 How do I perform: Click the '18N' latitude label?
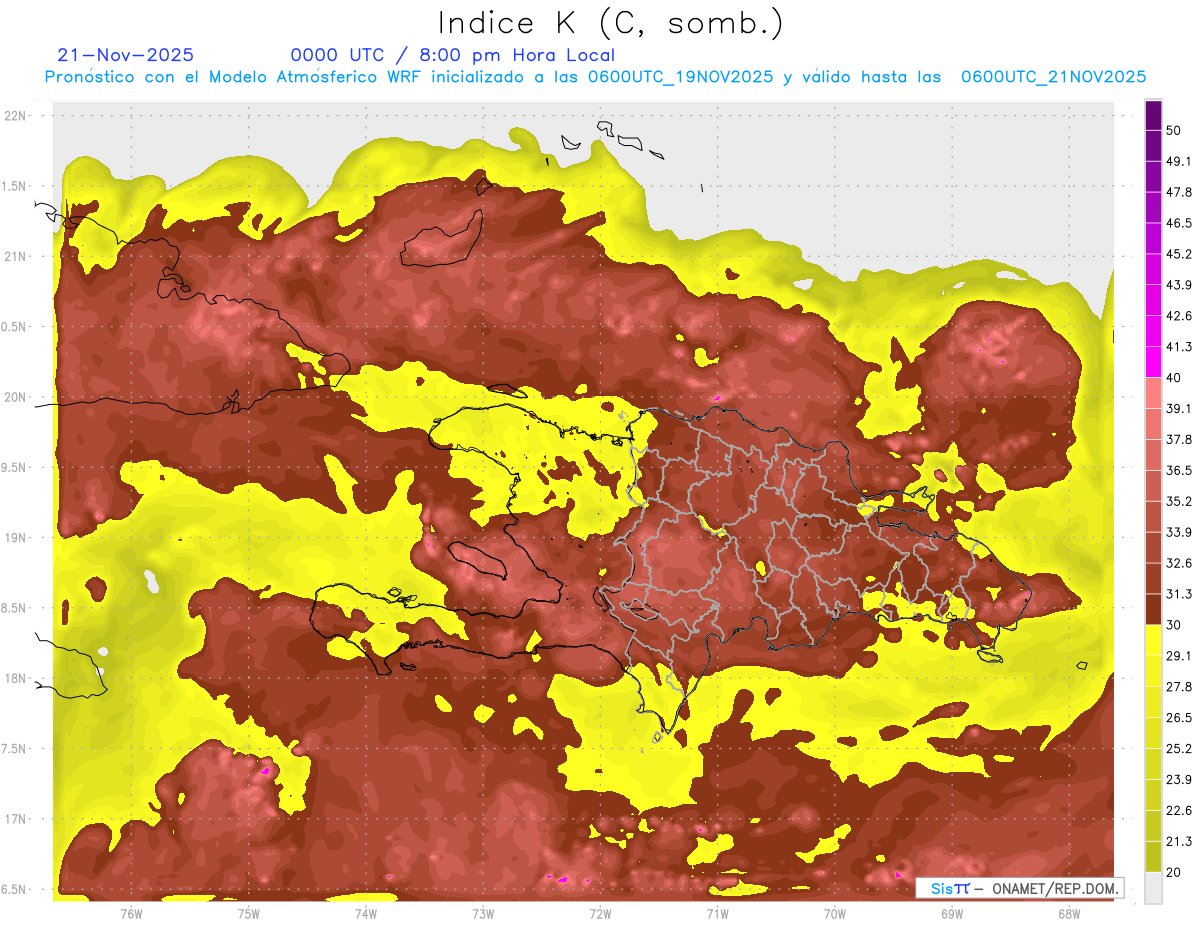(15, 678)
